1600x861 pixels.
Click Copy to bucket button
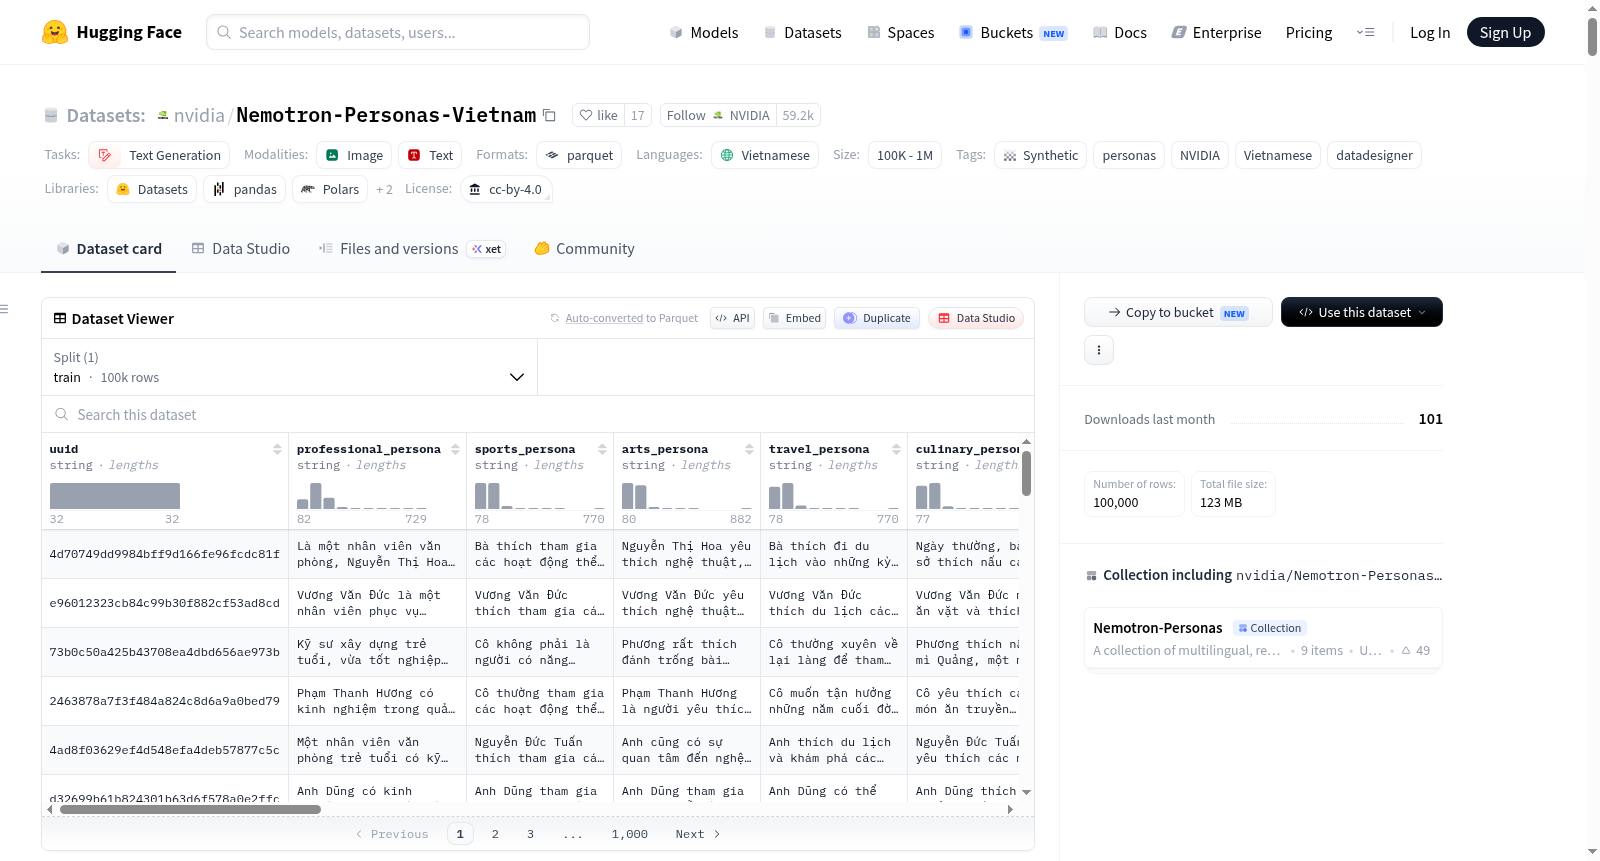1178,312
